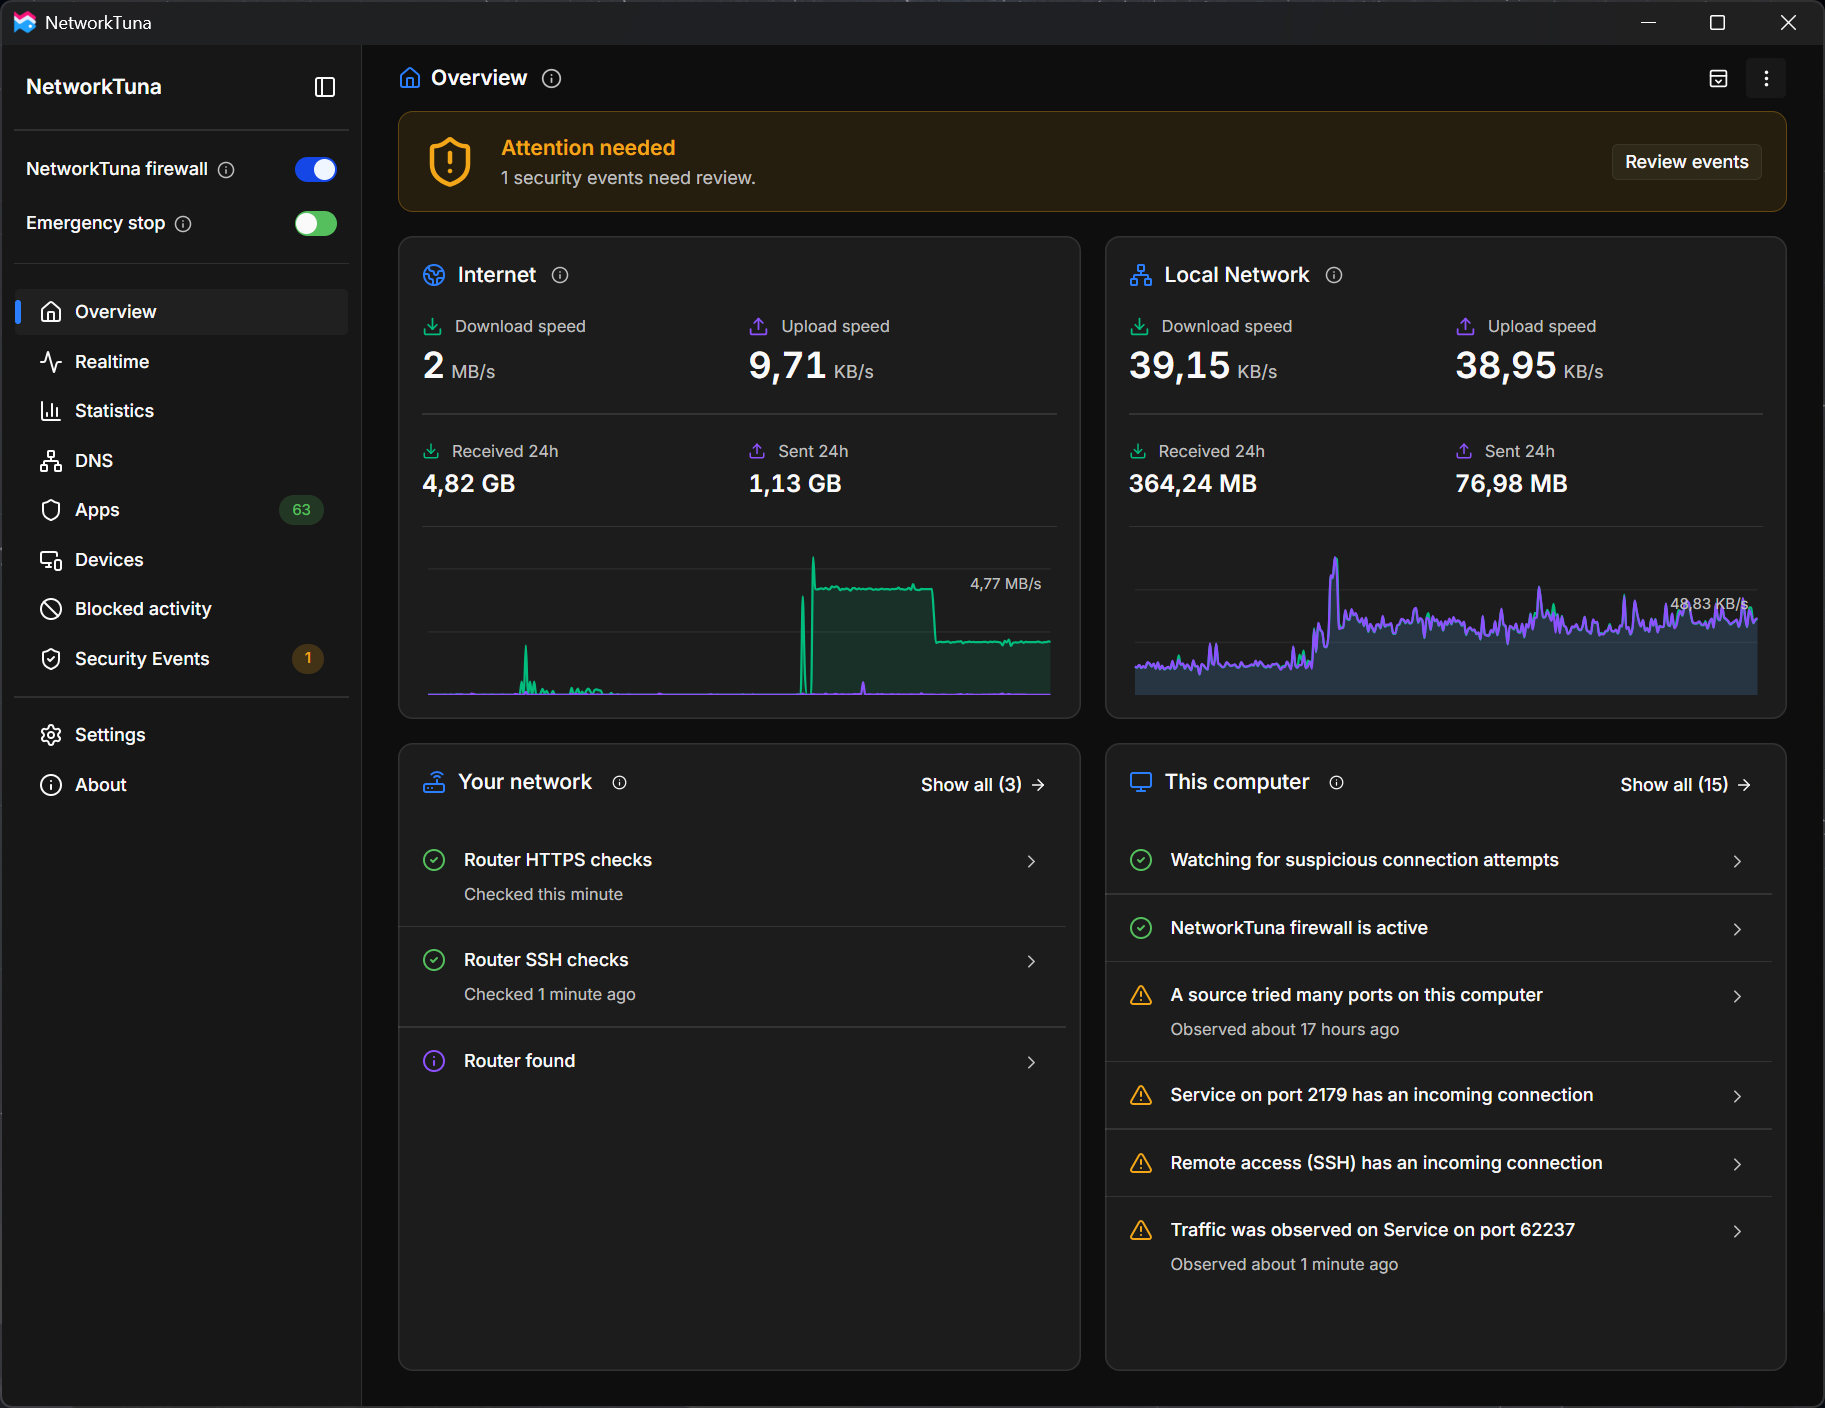Viewport: 1825px width, 1408px height.
Task: Expand source tried many ports chevron
Action: [1737, 997]
